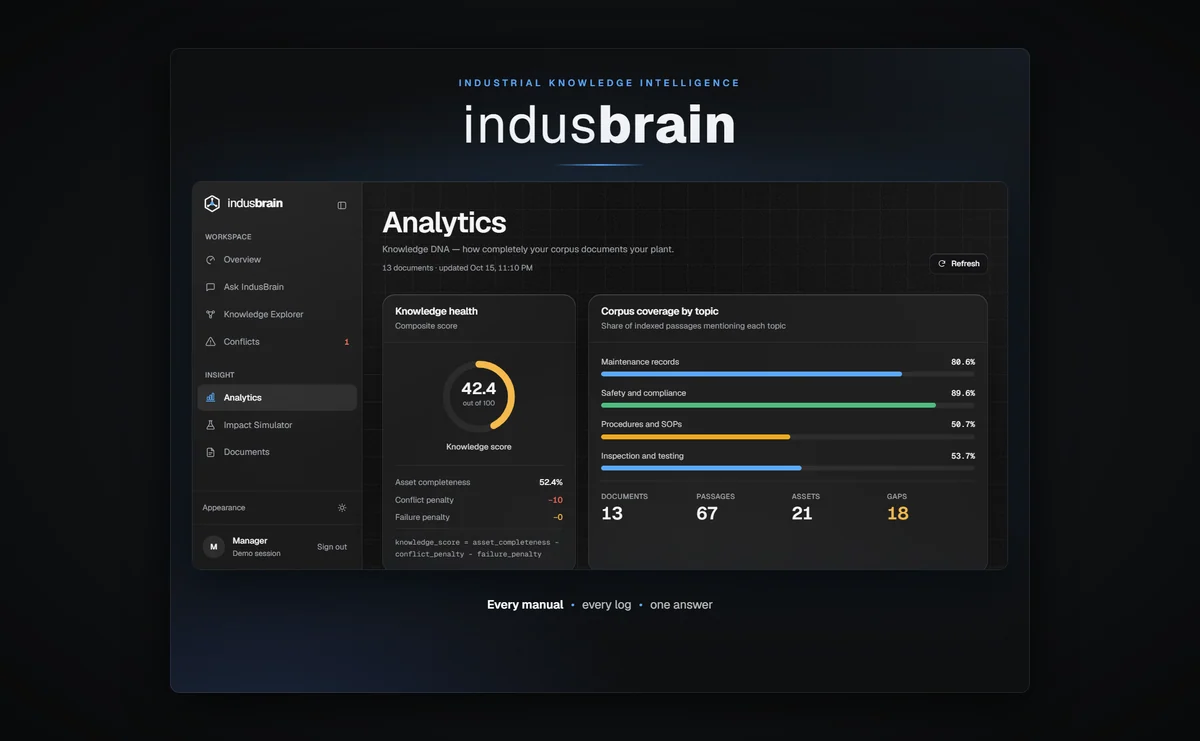The width and height of the screenshot is (1200, 741).
Task: Click the Maintenance records 80.6% value
Action: [963, 362]
